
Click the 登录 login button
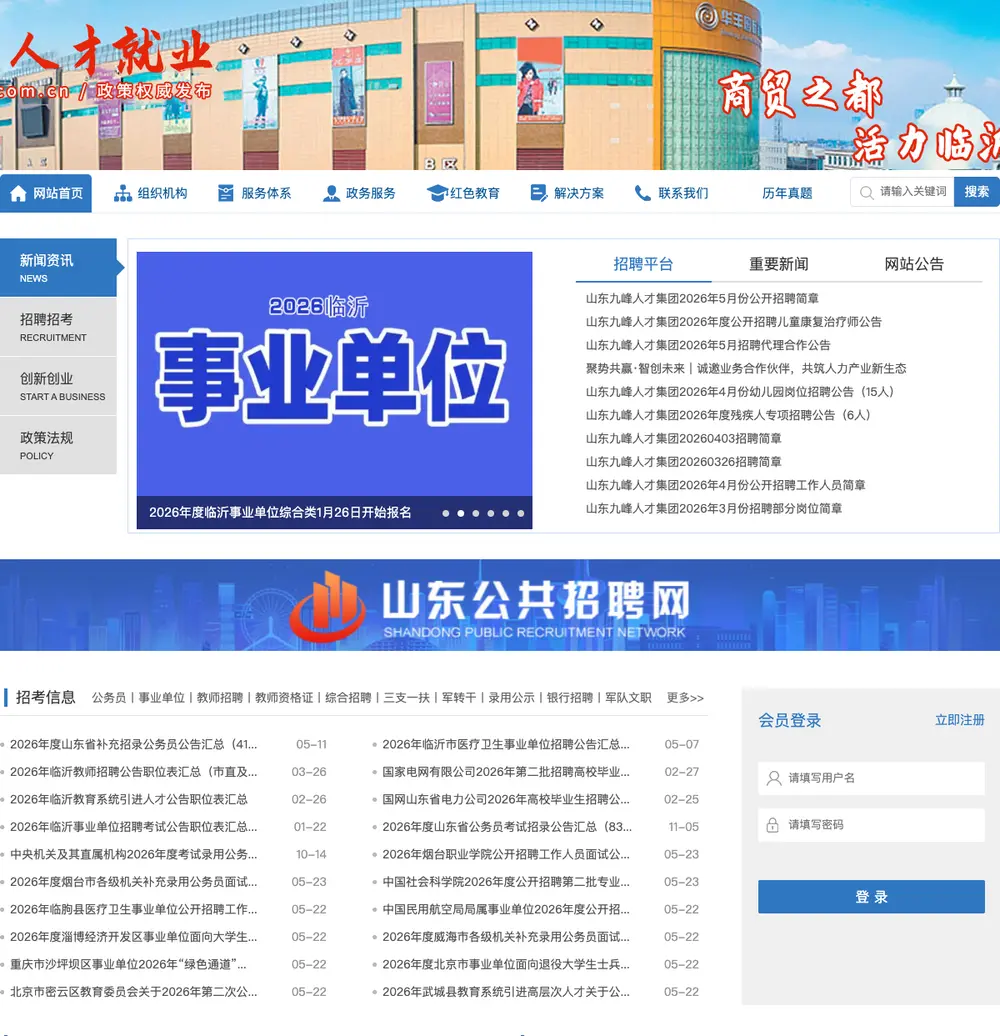871,897
